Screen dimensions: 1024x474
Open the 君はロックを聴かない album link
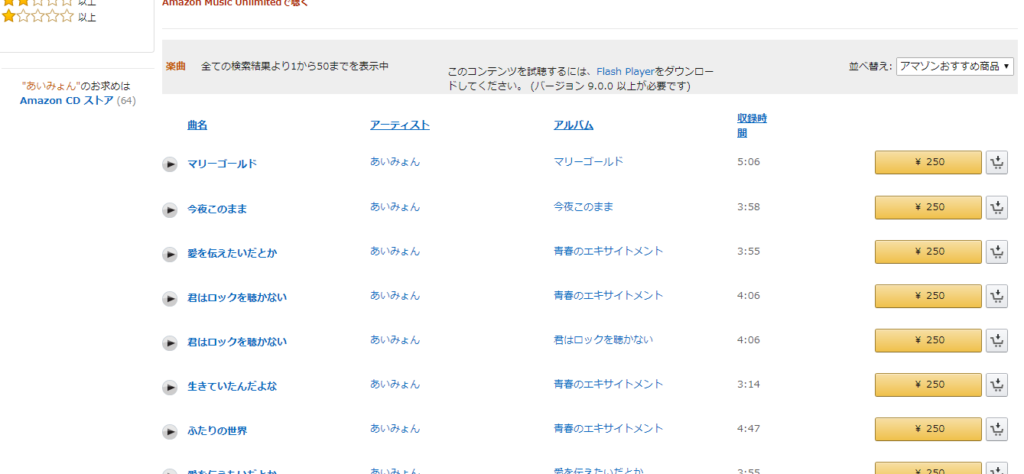(x=603, y=340)
